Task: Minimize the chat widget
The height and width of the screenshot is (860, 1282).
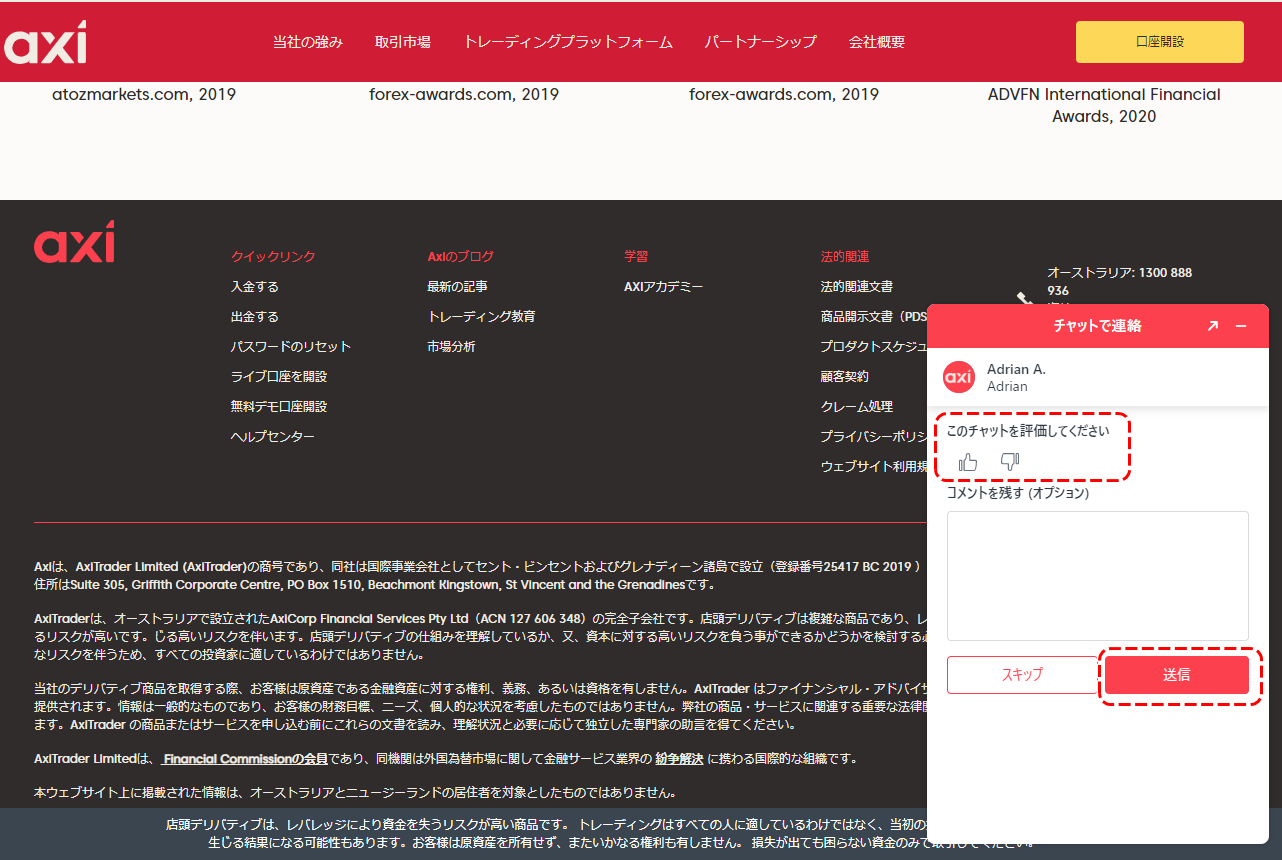Action: click(1241, 326)
